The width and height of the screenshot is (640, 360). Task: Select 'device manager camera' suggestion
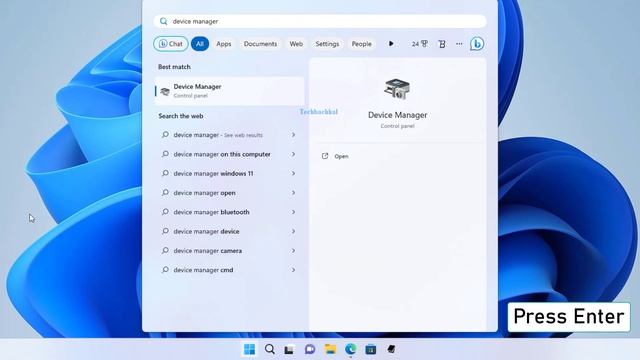(x=228, y=251)
